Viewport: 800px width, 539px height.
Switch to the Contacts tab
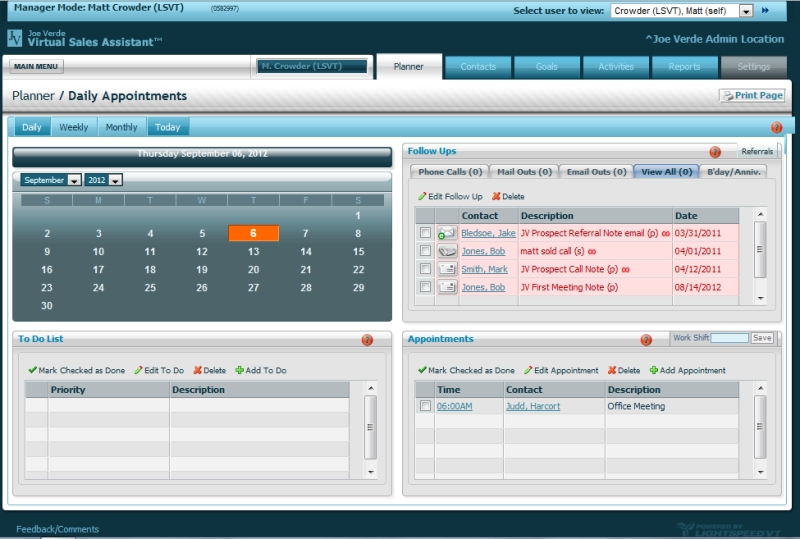[x=478, y=67]
